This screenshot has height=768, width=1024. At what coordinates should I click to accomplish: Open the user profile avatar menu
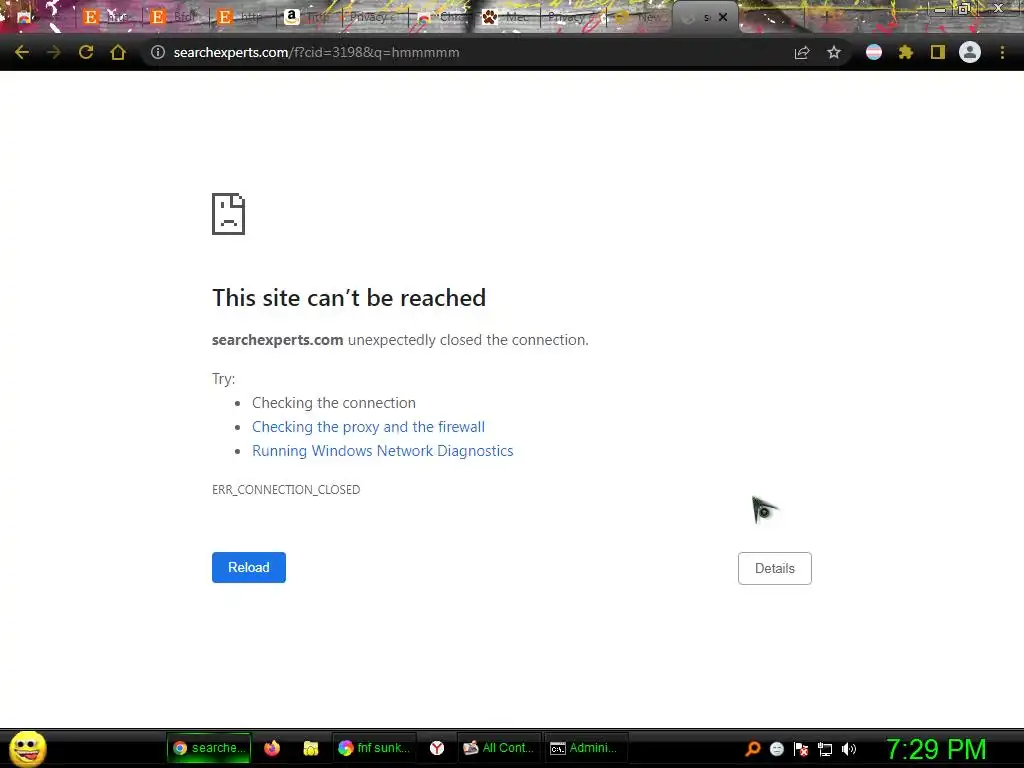tap(970, 52)
